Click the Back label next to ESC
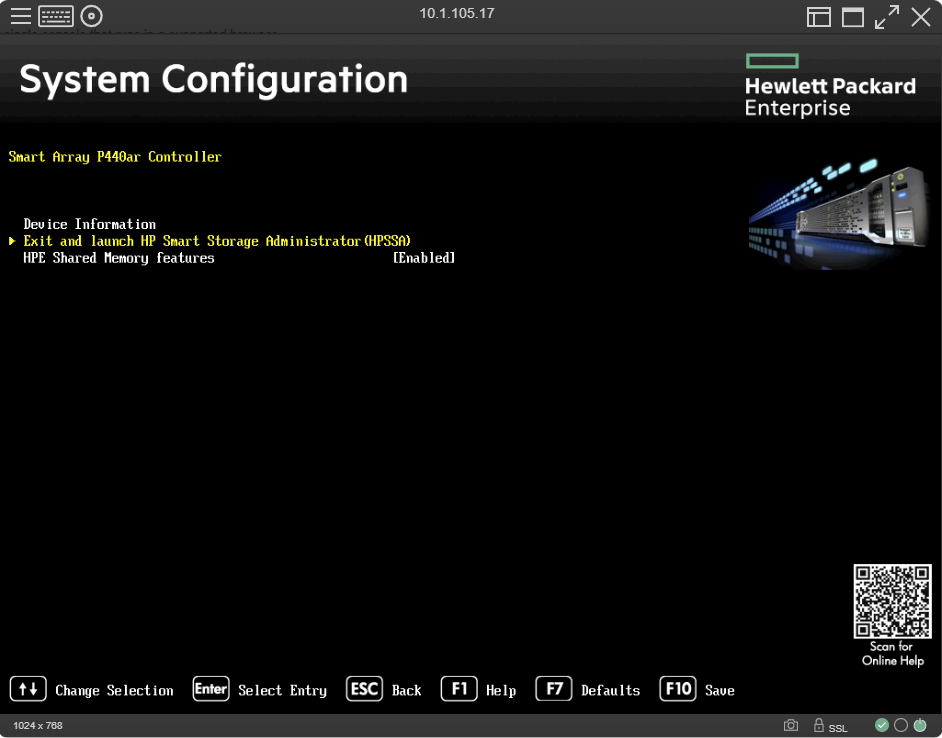The height and width of the screenshot is (738, 942). 407,691
